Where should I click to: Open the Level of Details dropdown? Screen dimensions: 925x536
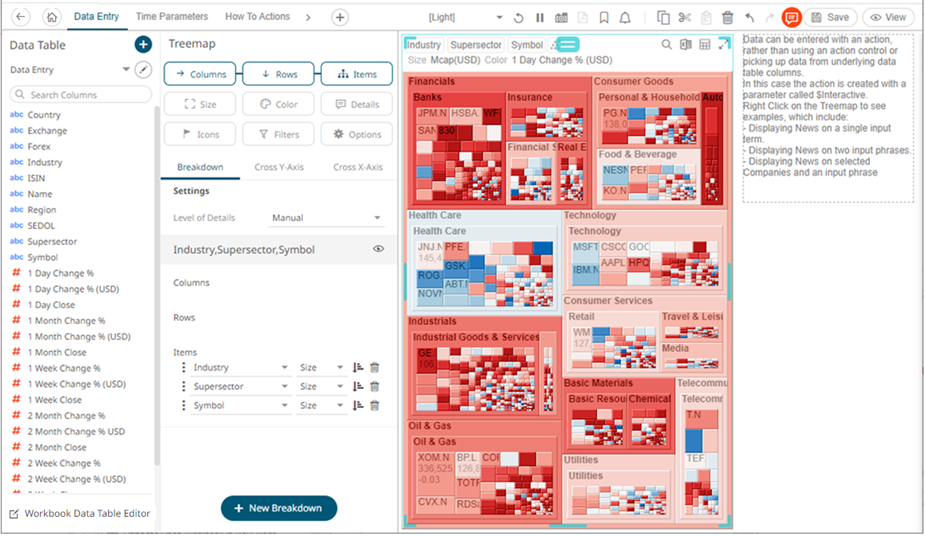coord(327,217)
